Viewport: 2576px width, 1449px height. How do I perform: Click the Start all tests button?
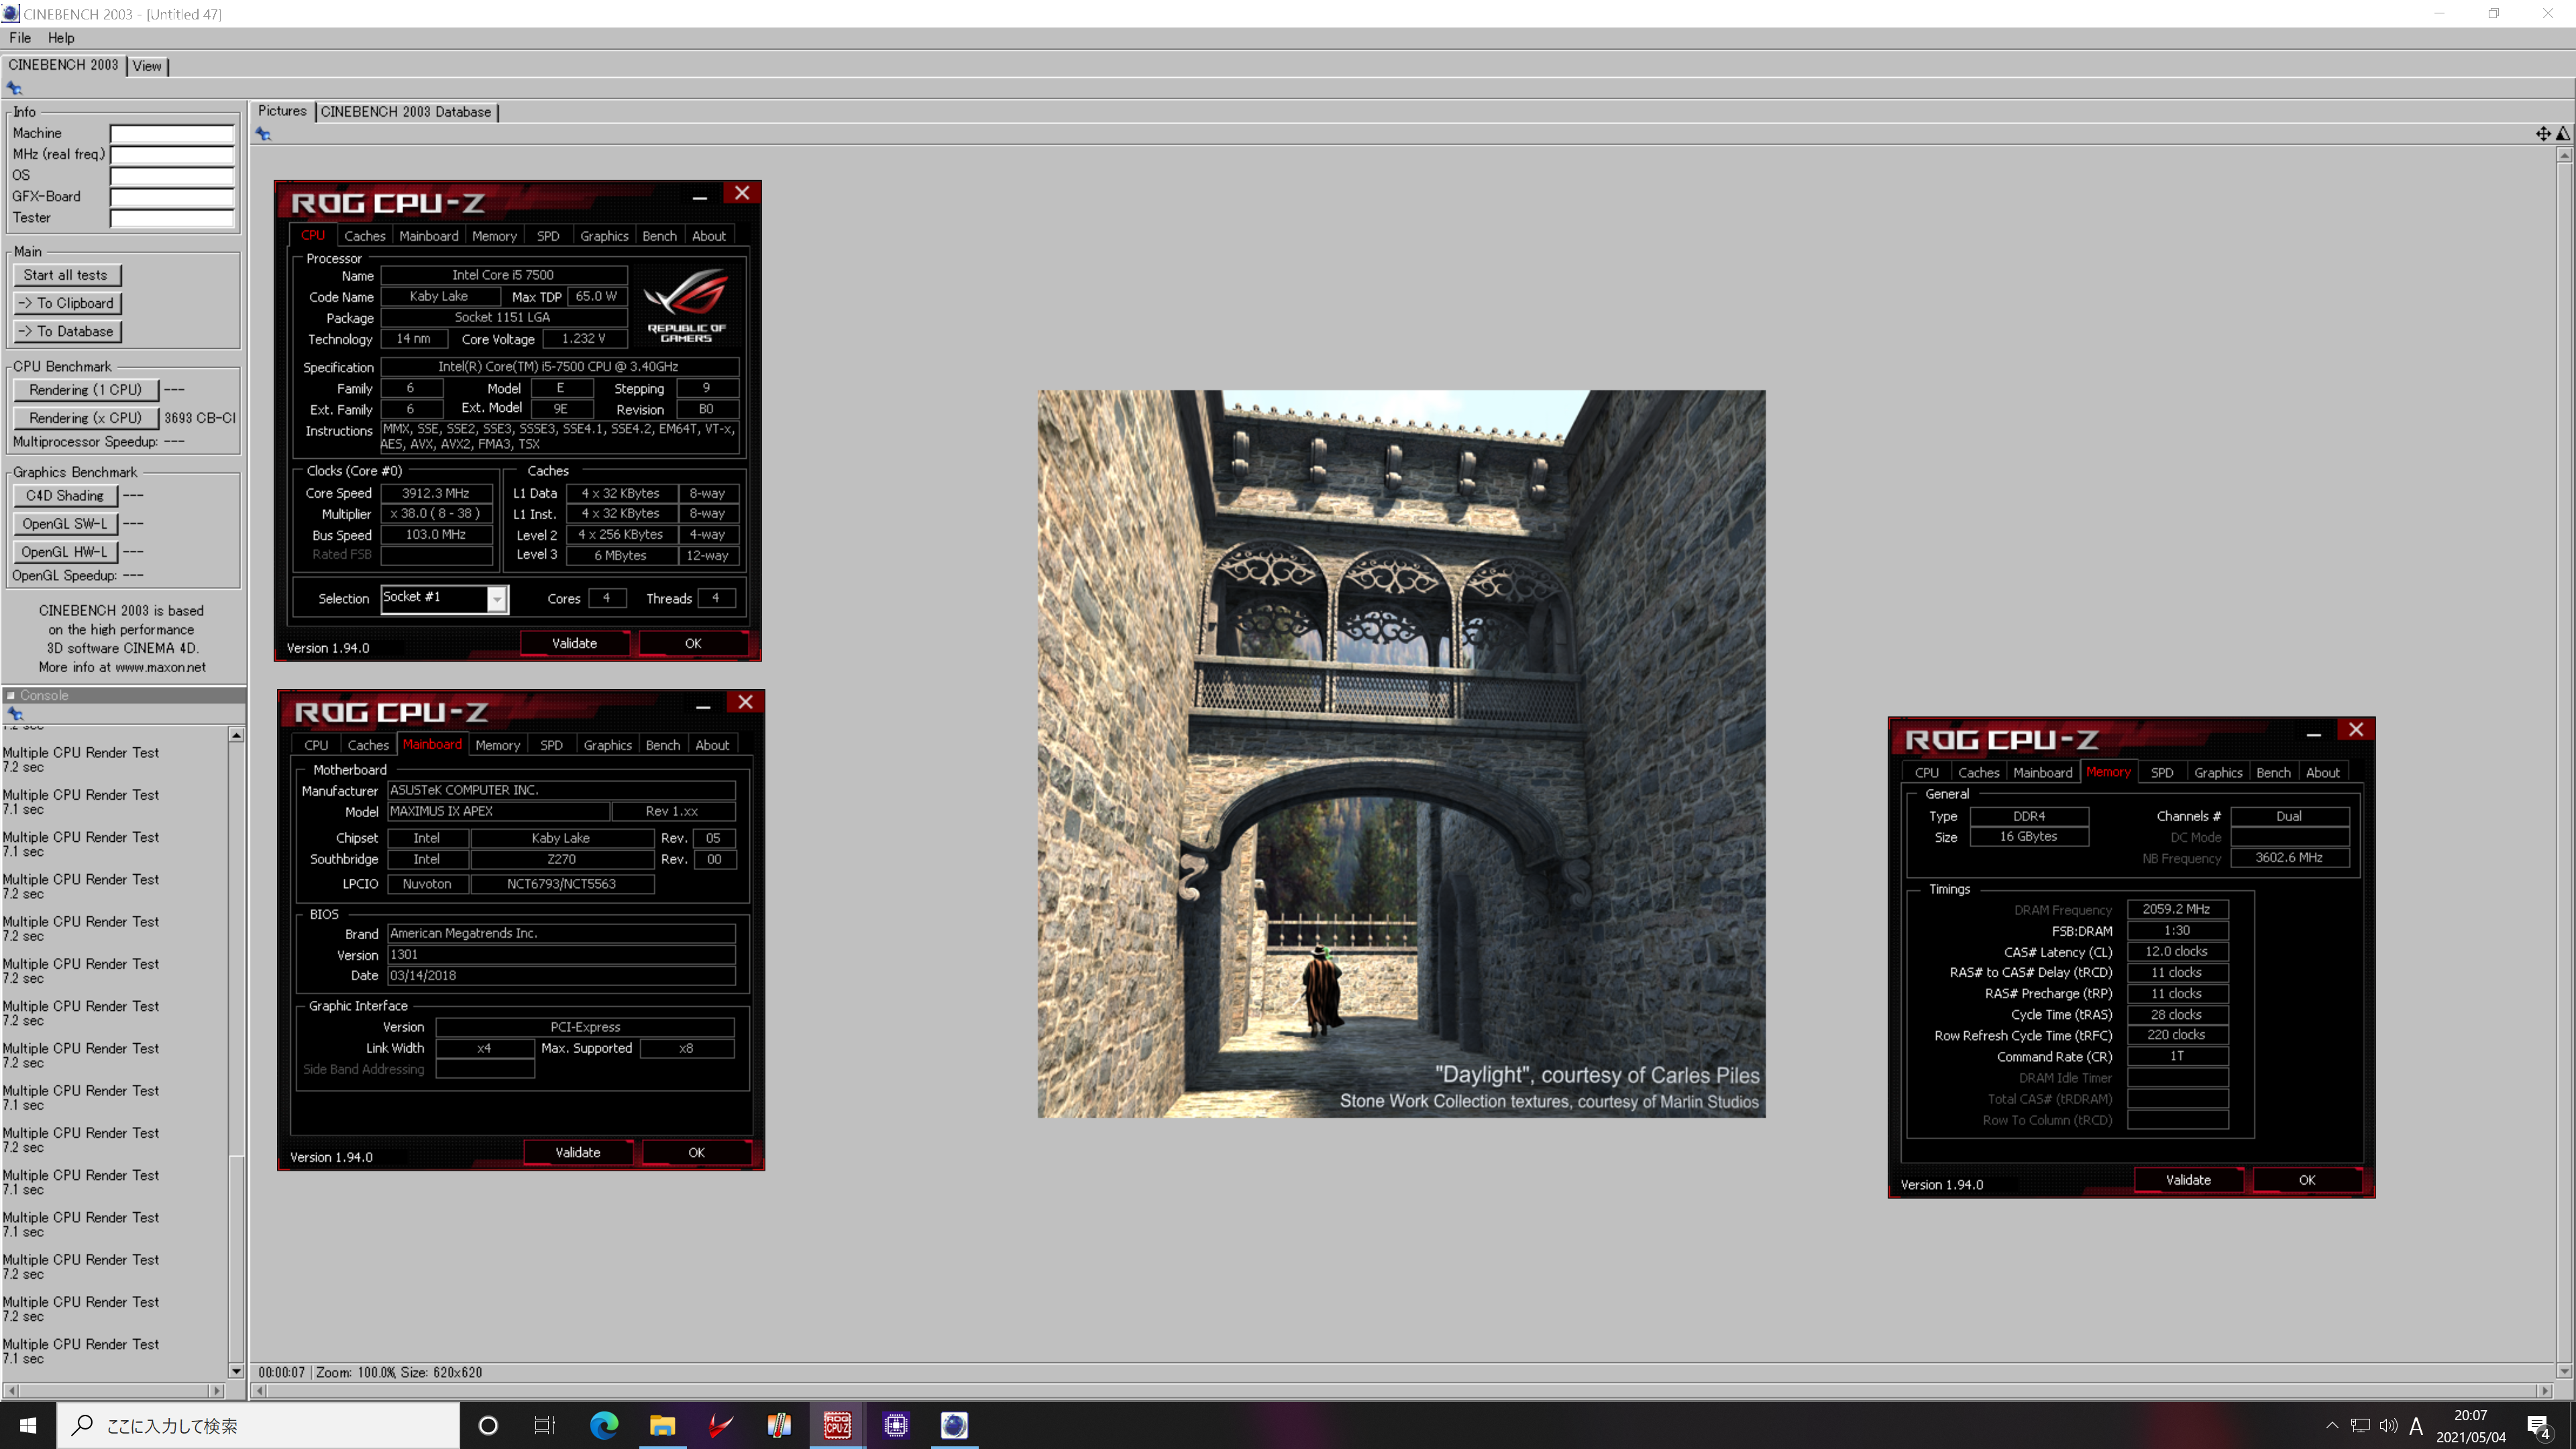66,275
